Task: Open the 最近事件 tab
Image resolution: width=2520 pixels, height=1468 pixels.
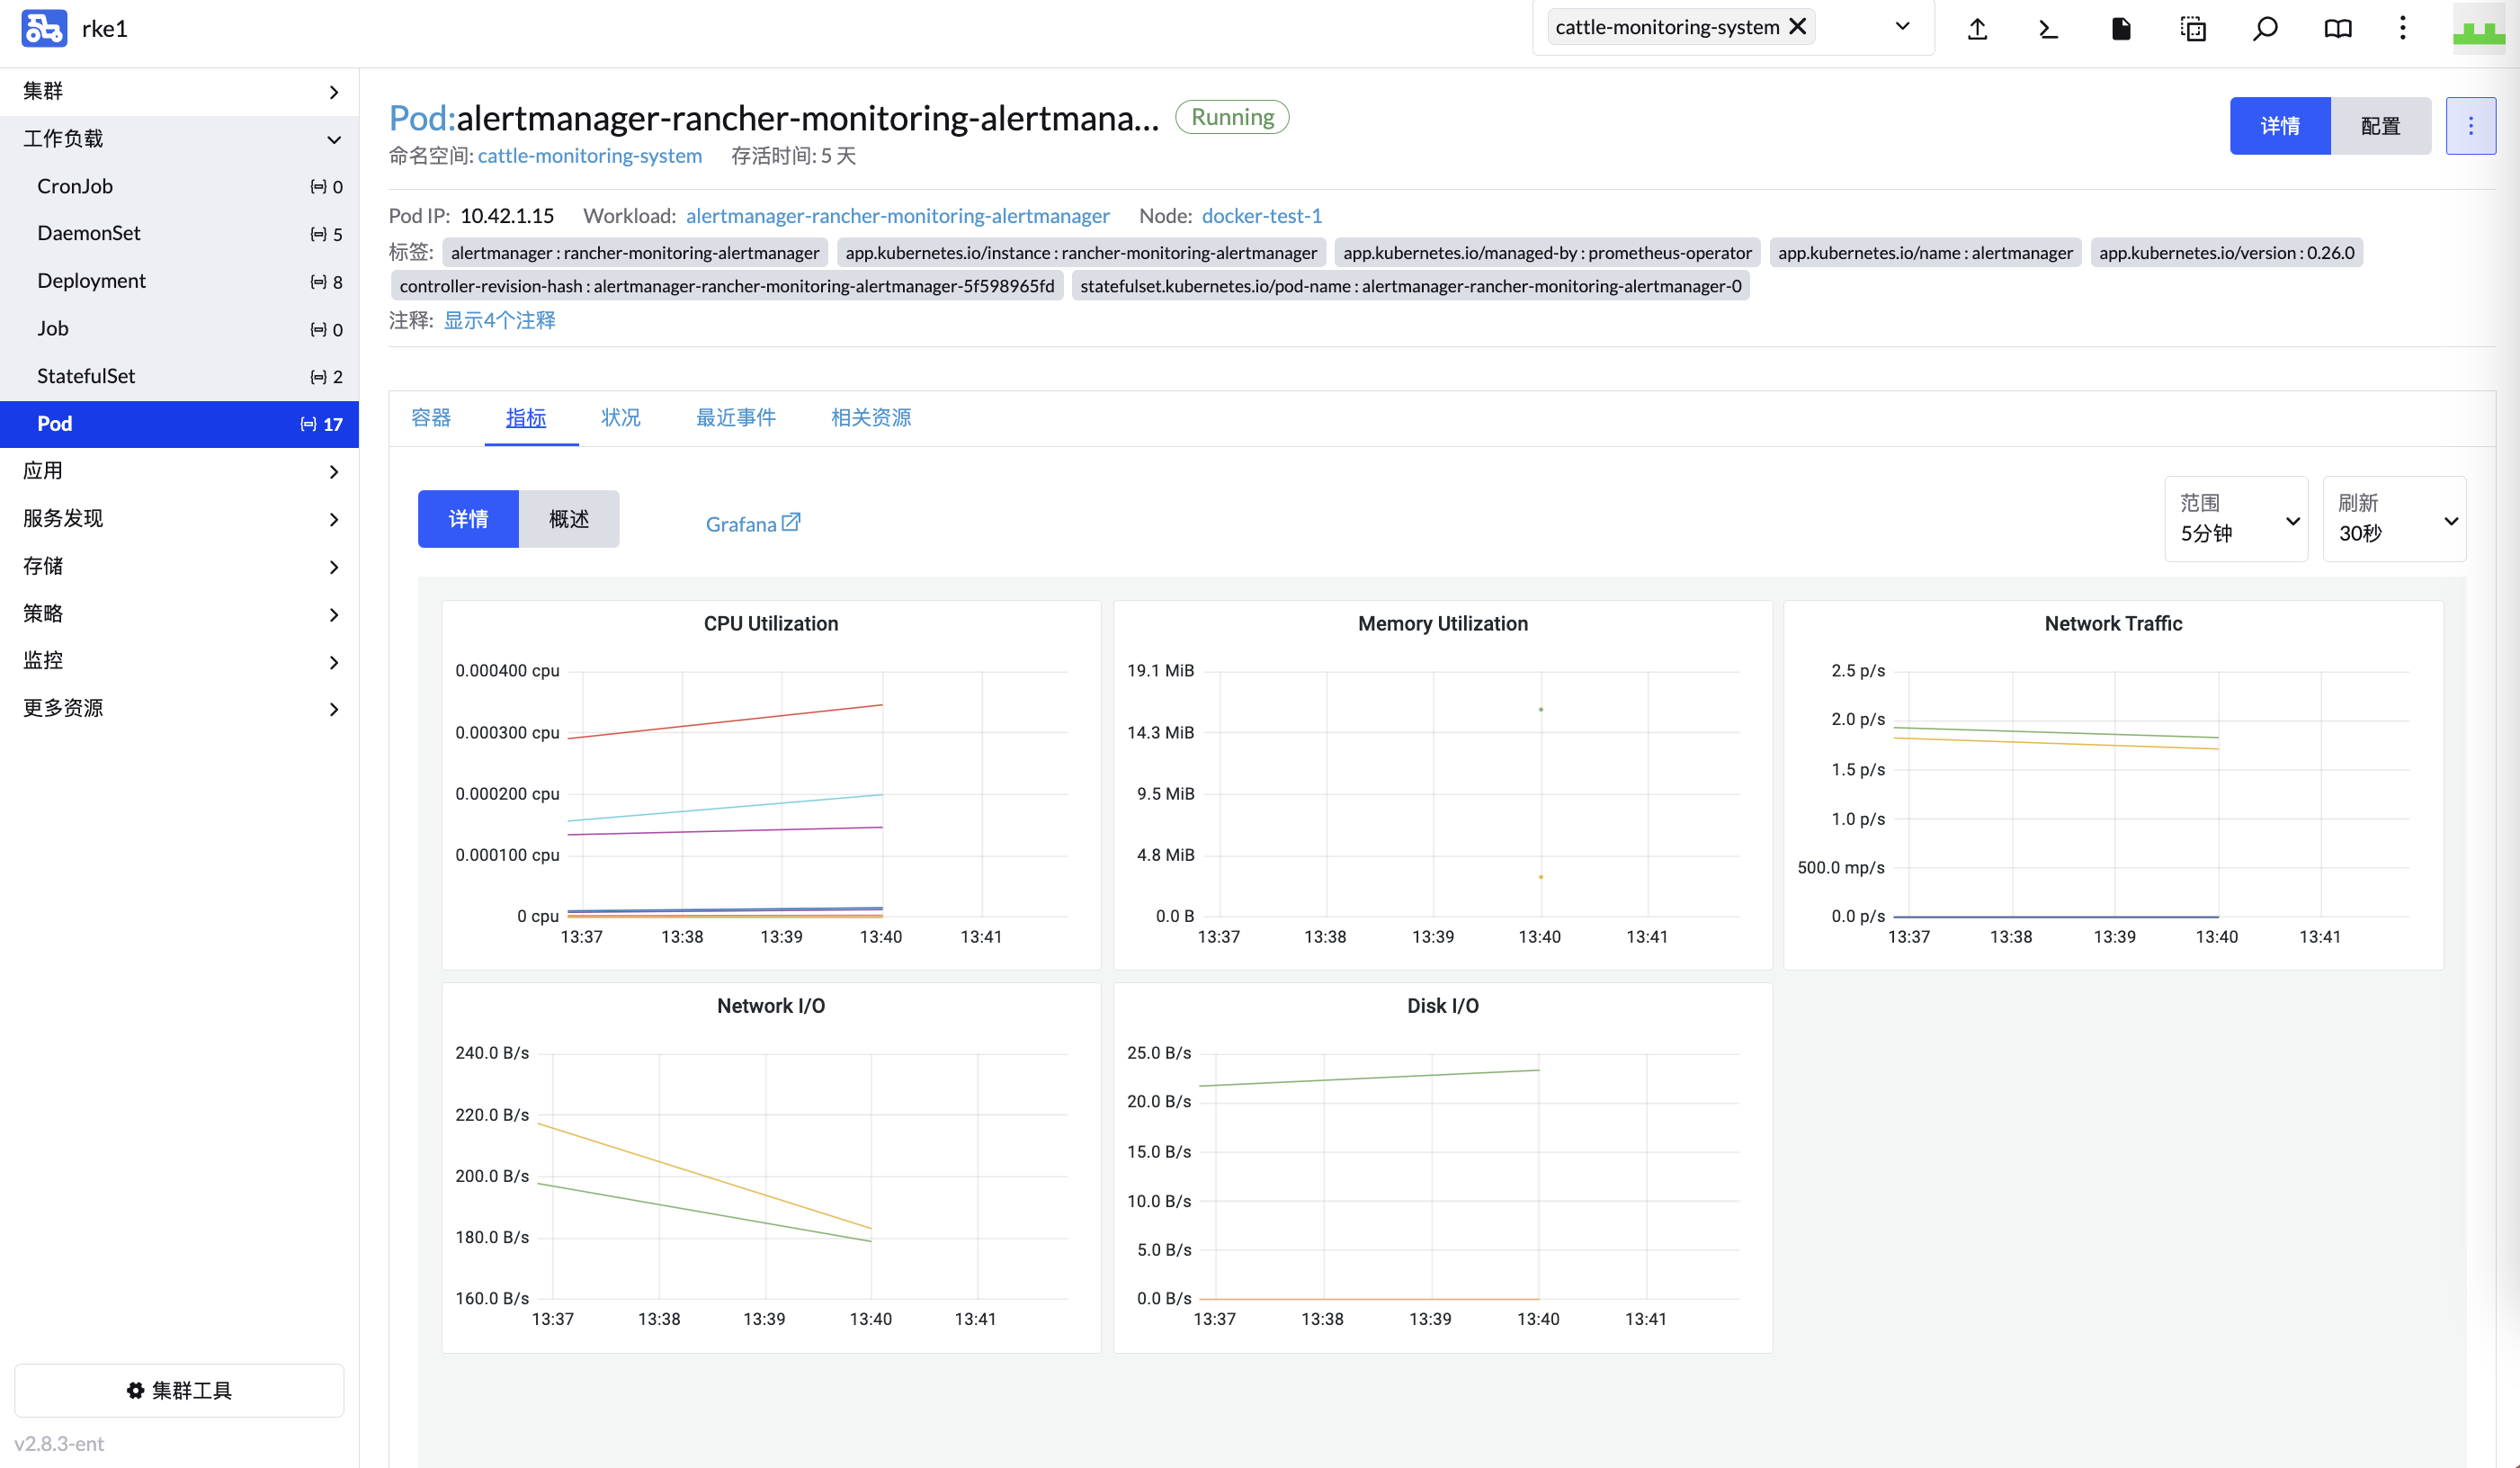Action: (735, 417)
